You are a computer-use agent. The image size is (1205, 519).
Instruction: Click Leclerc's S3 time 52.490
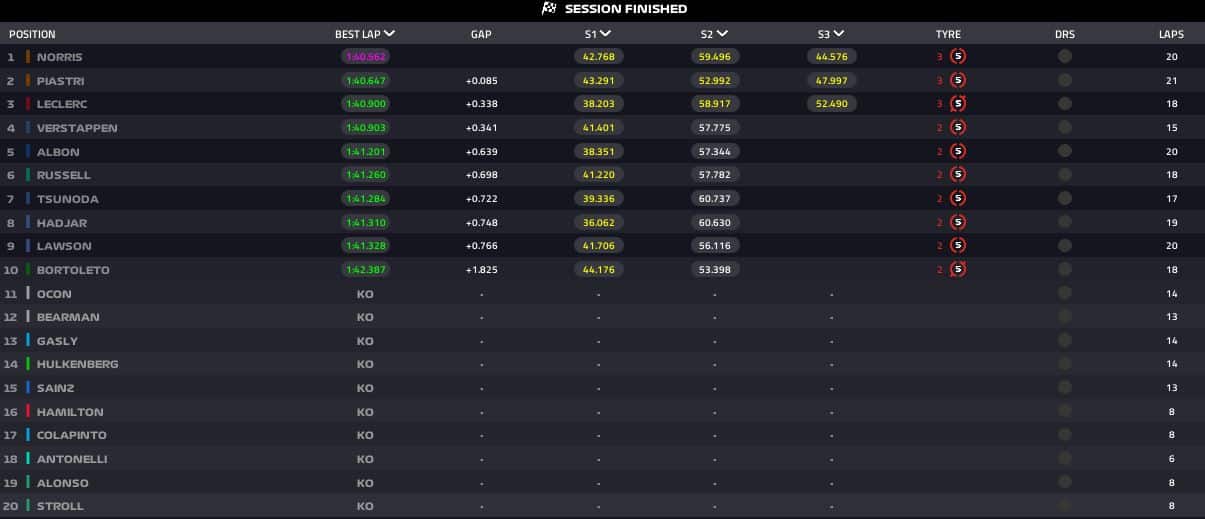[831, 104]
